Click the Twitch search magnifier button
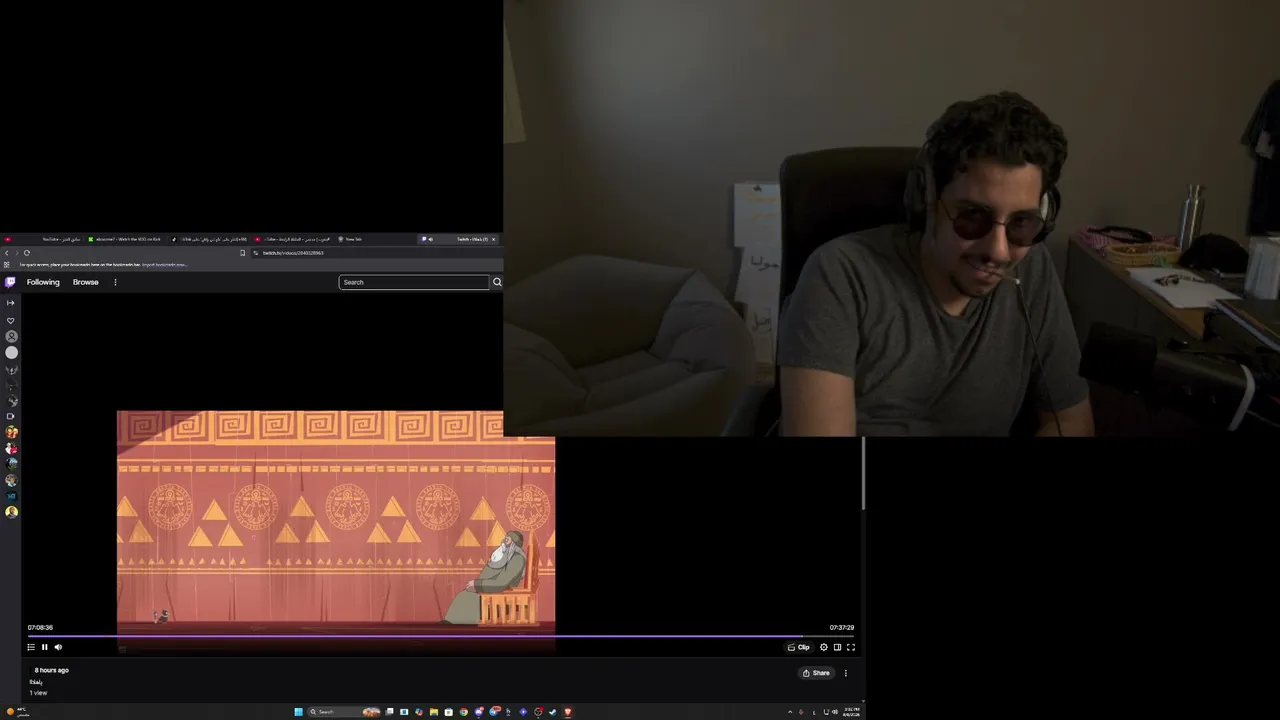 coord(497,282)
